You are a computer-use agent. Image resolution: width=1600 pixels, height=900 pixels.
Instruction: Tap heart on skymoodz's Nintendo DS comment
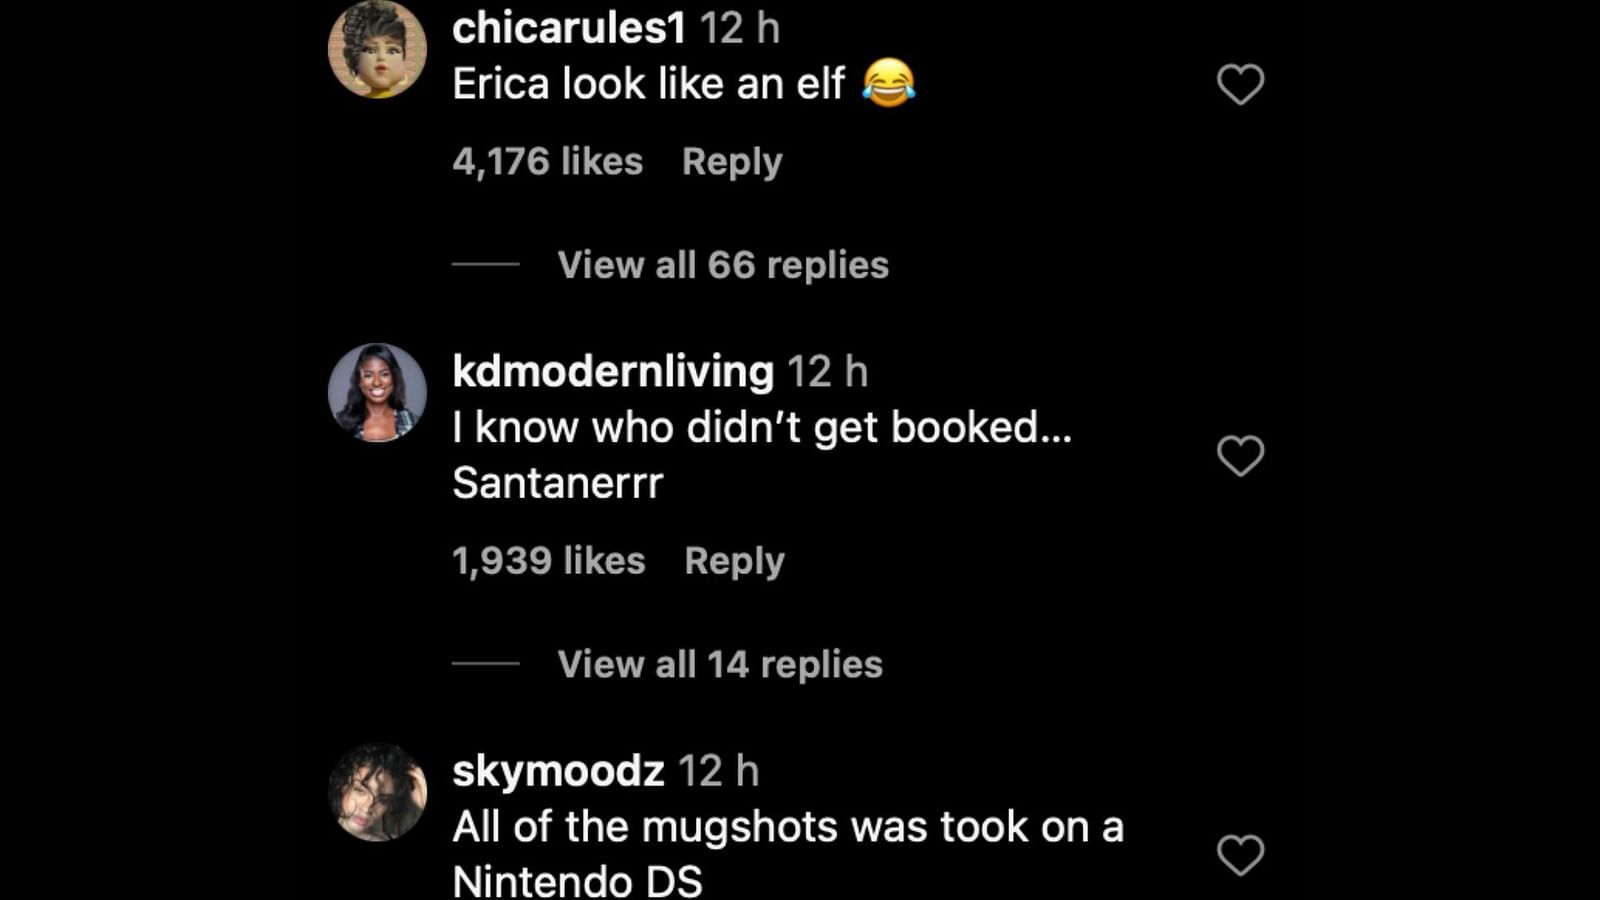pyautogui.click(x=1240, y=855)
